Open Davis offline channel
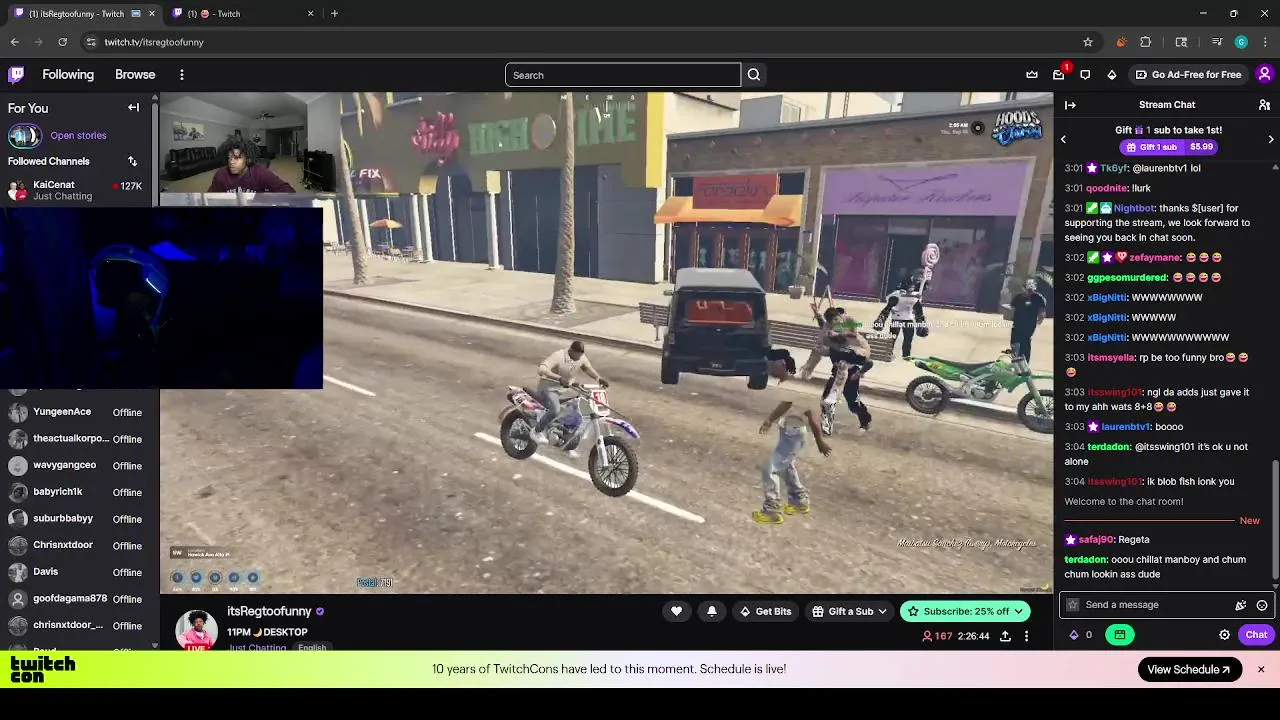The height and width of the screenshot is (720, 1280). tap(78, 572)
